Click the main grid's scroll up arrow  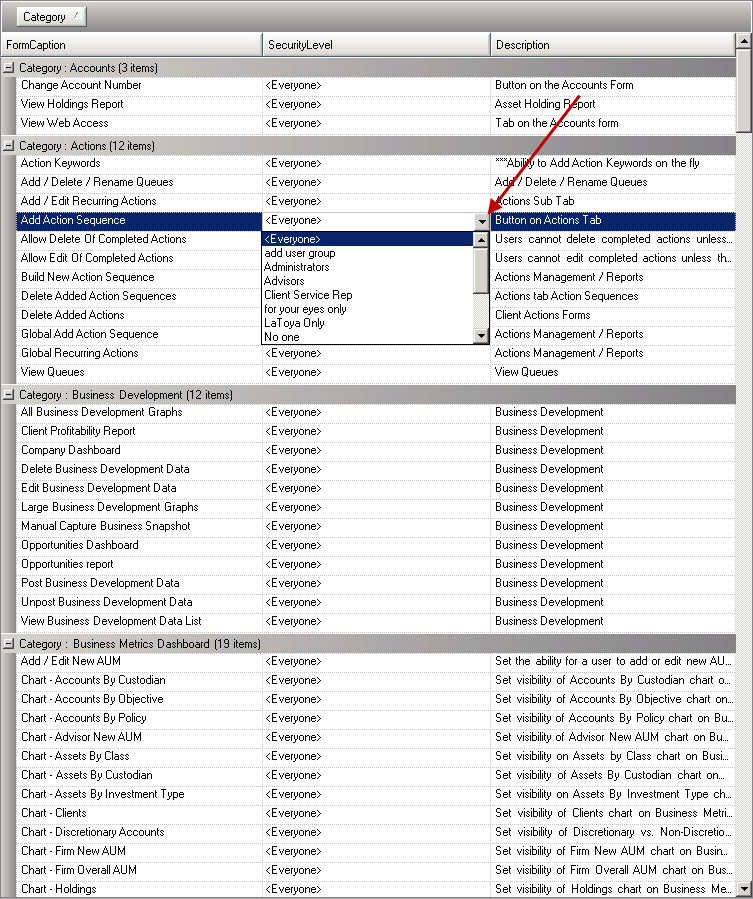(x=743, y=41)
